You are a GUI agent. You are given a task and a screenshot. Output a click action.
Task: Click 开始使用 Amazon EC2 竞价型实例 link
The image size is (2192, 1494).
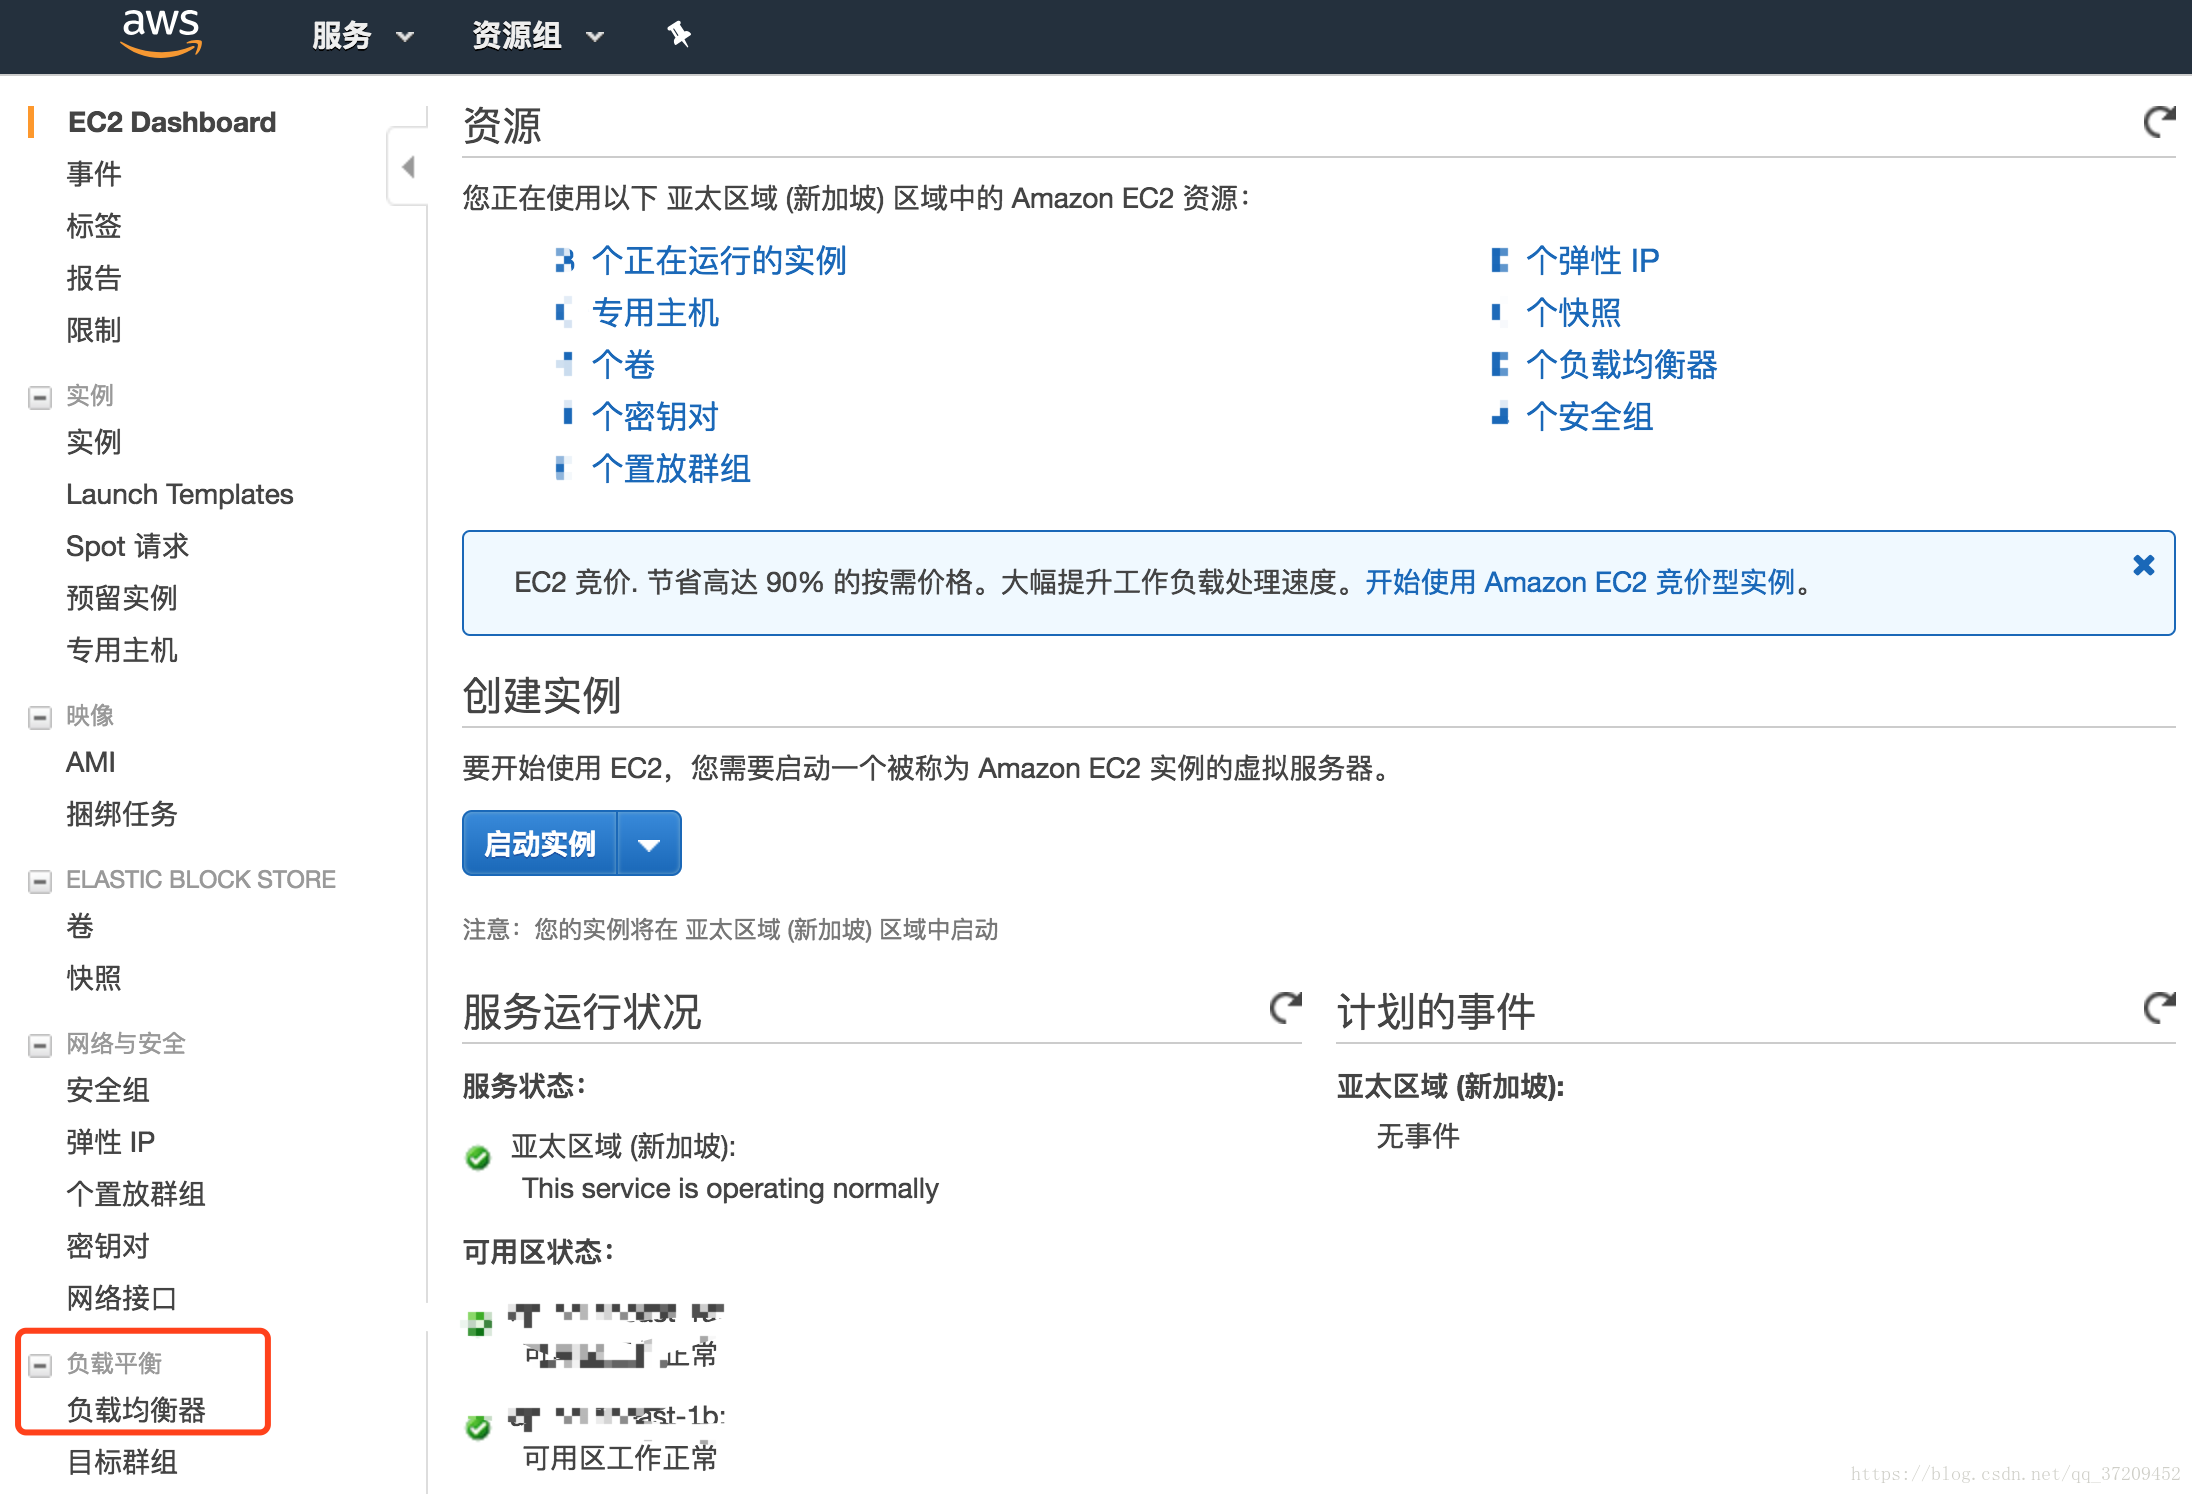pyautogui.click(x=1580, y=582)
